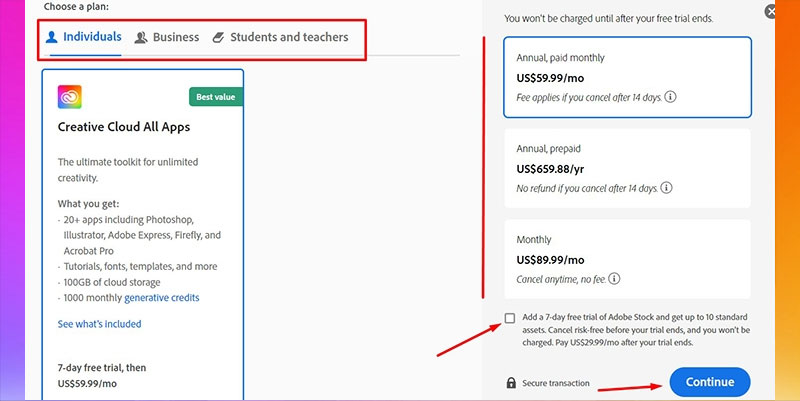Open the Business tab
This screenshot has height=401, width=800.
(176, 38)
